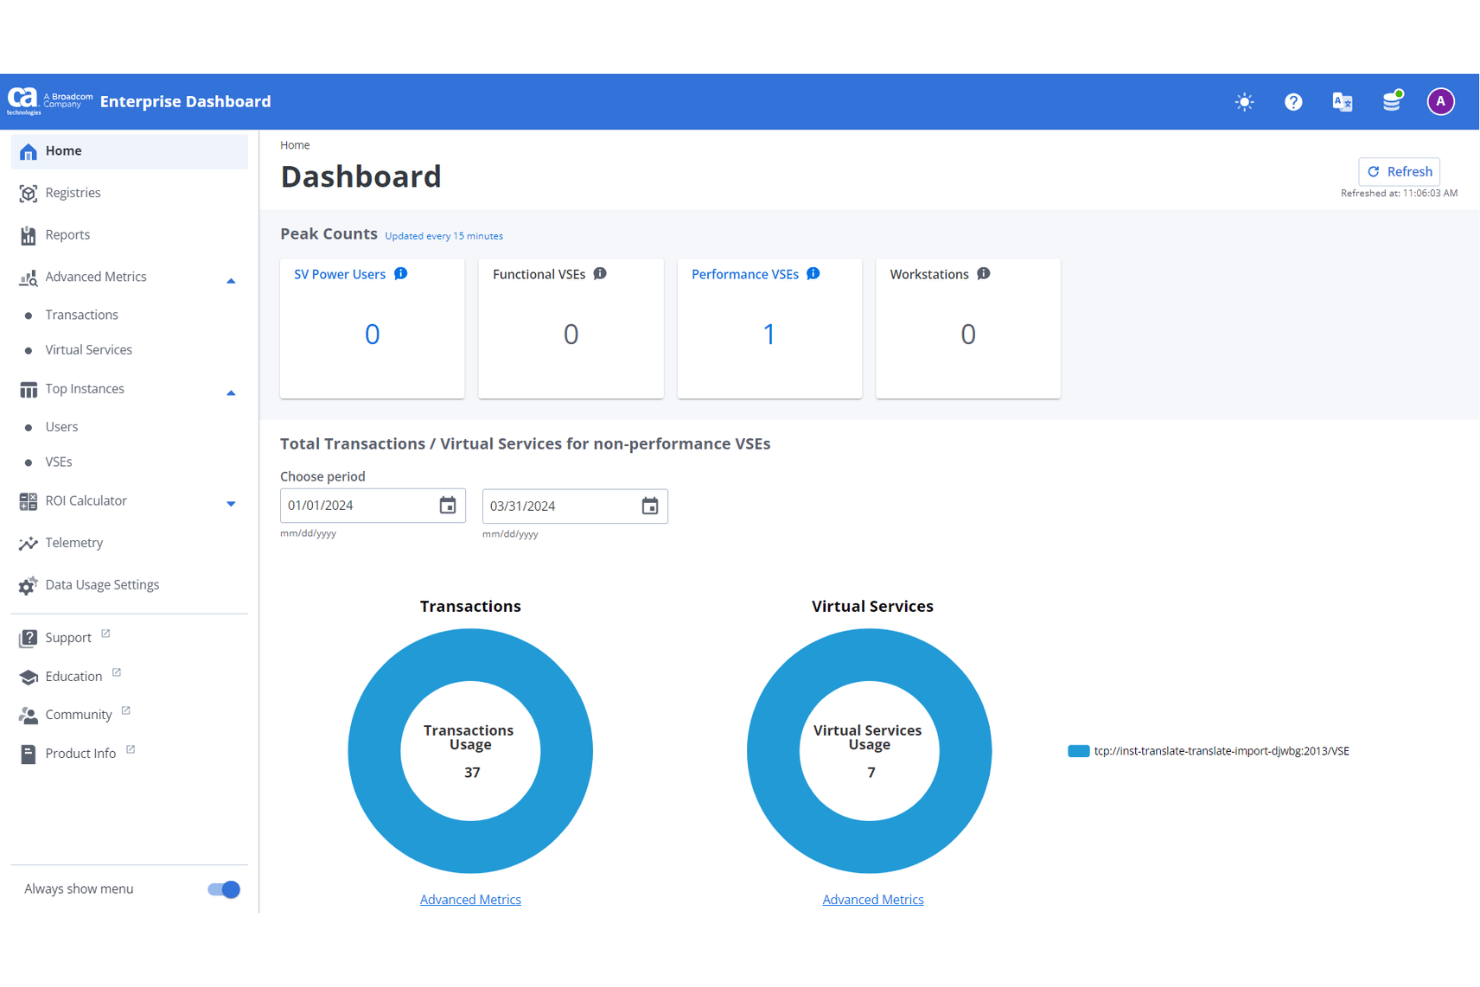Click the CA Broadcom logo
This screenshot has width=1480, height=987.
(50, 101)
